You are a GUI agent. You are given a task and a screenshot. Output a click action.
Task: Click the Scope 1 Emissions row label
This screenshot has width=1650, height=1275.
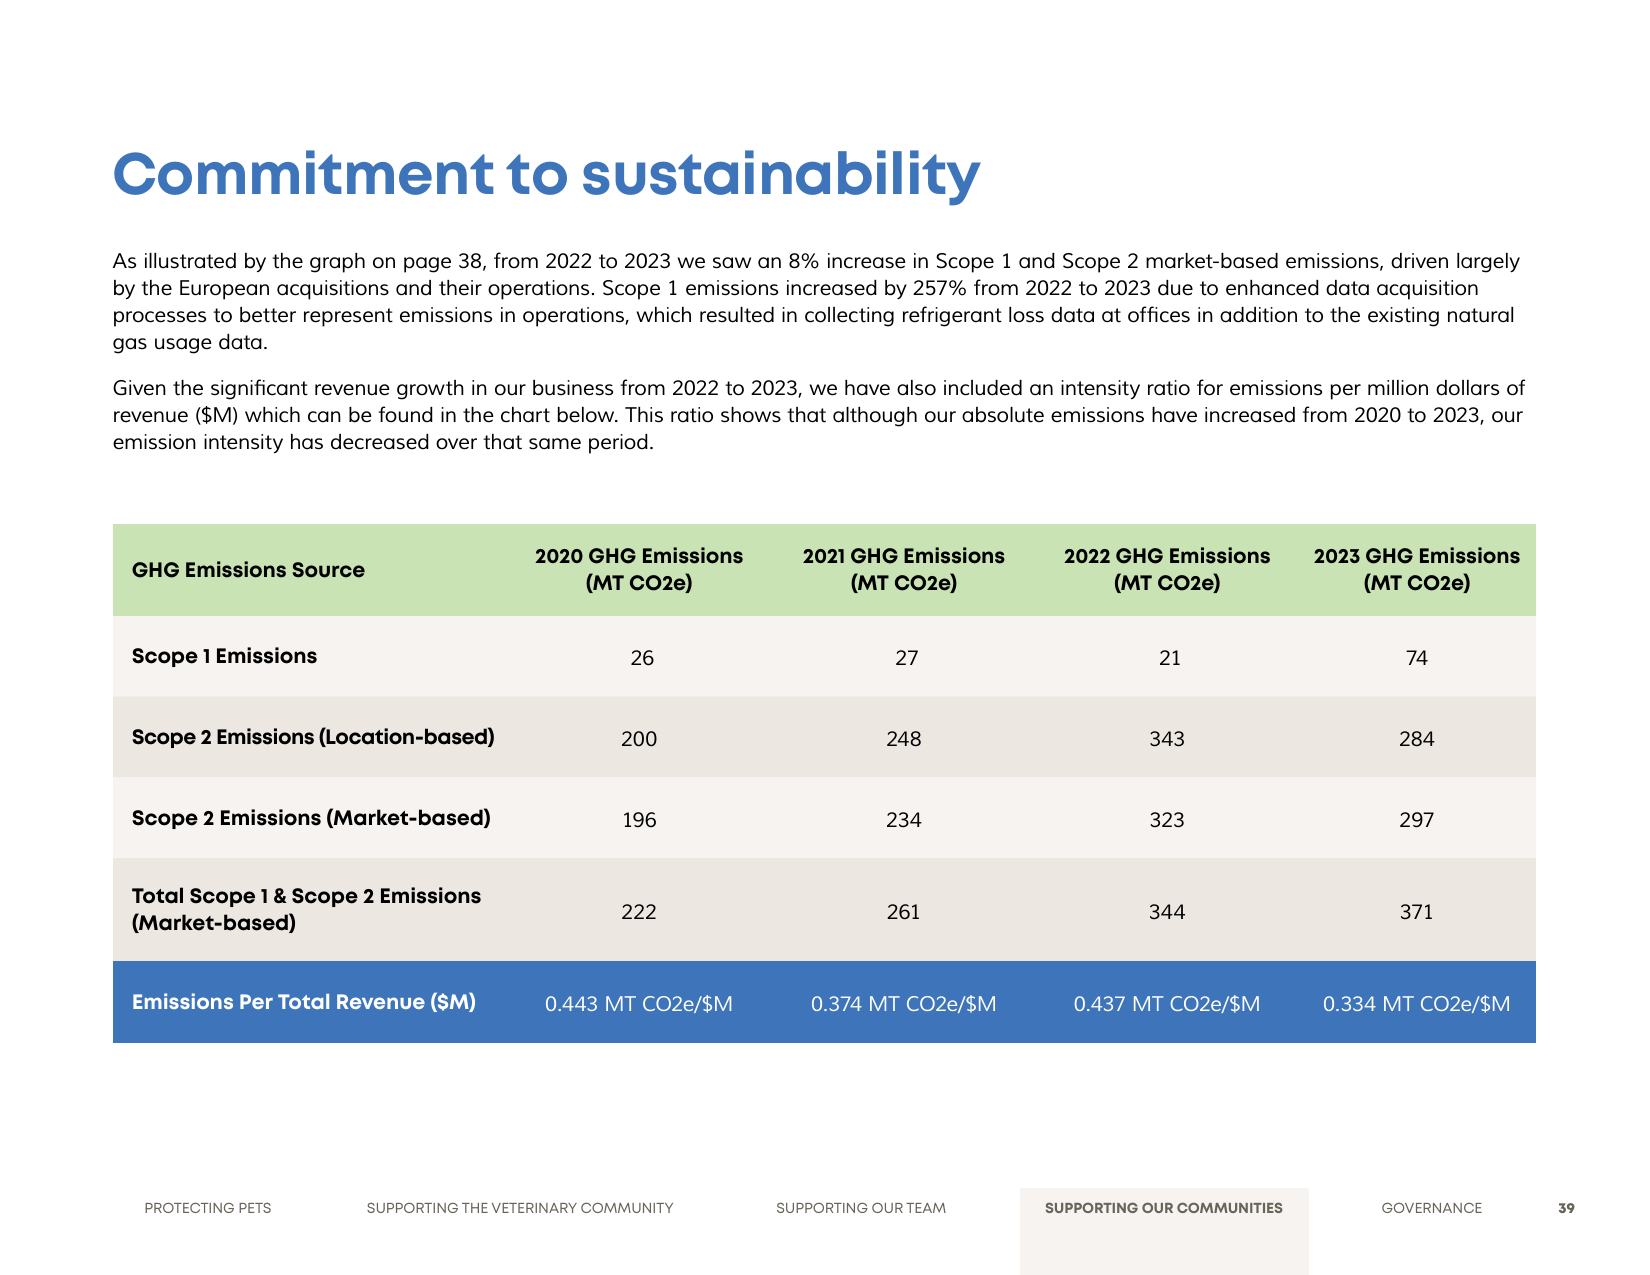[224, 656]
